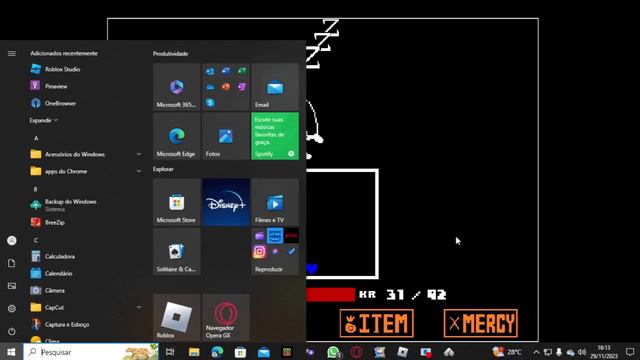640x360 pixels.
Task: Launch the Disney+ tile
Action: click(226, 202)
